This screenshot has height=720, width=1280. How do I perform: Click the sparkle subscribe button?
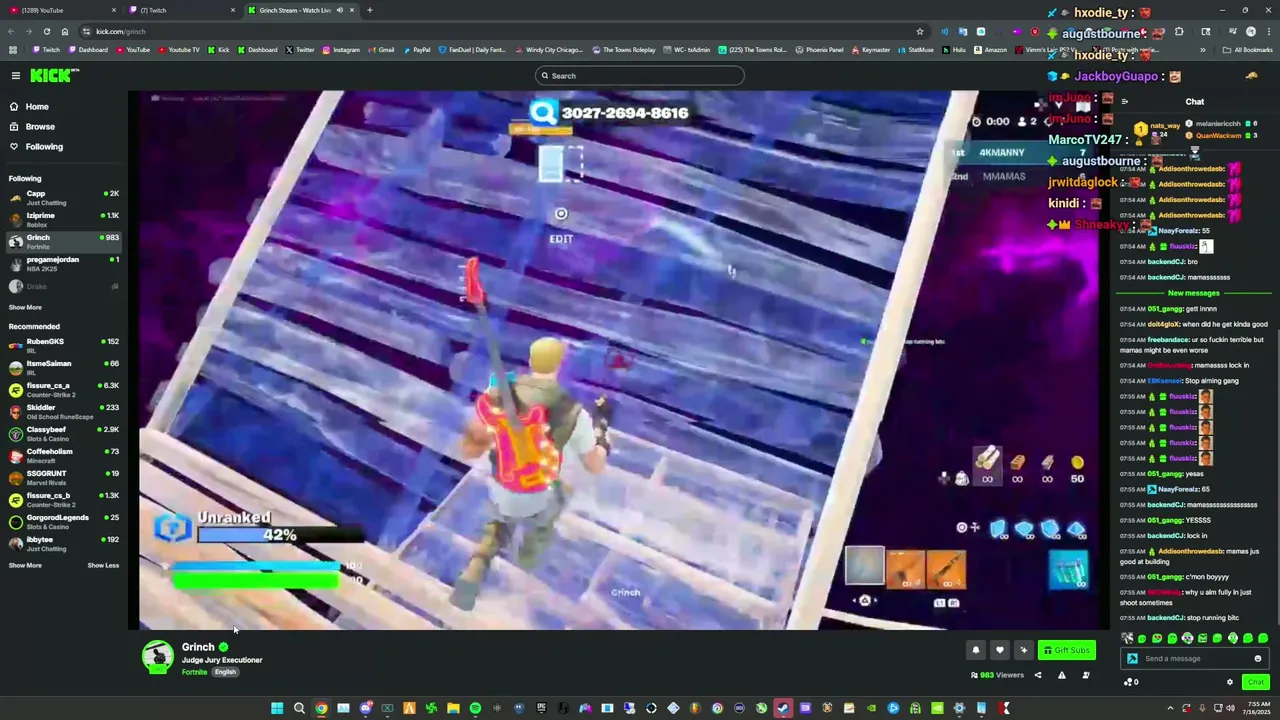click(x=1023, y=650)
